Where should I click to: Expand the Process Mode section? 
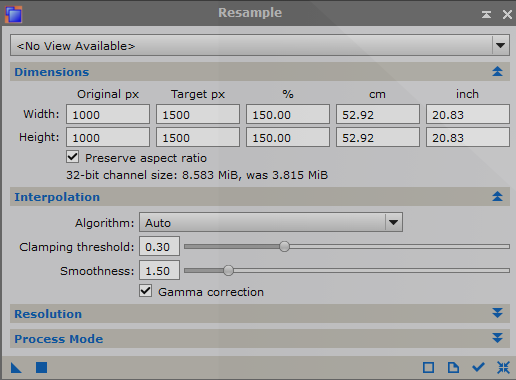pyautogui.click(x=497, y=338)
